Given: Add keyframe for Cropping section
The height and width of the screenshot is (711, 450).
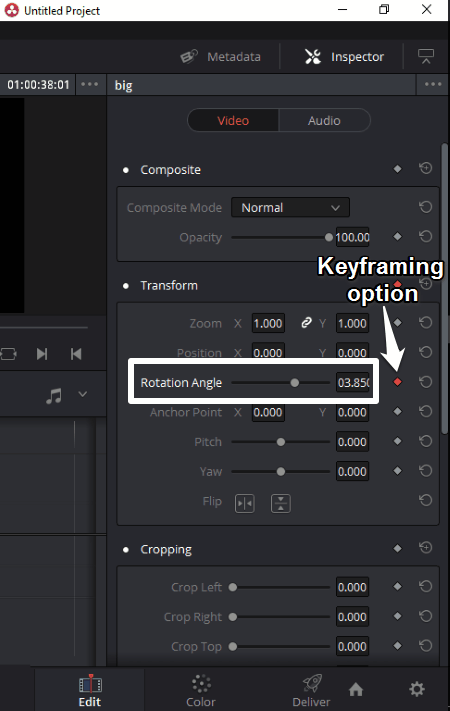Looking at the screenshot, I should pyautogui.click(x=397, y=549).
